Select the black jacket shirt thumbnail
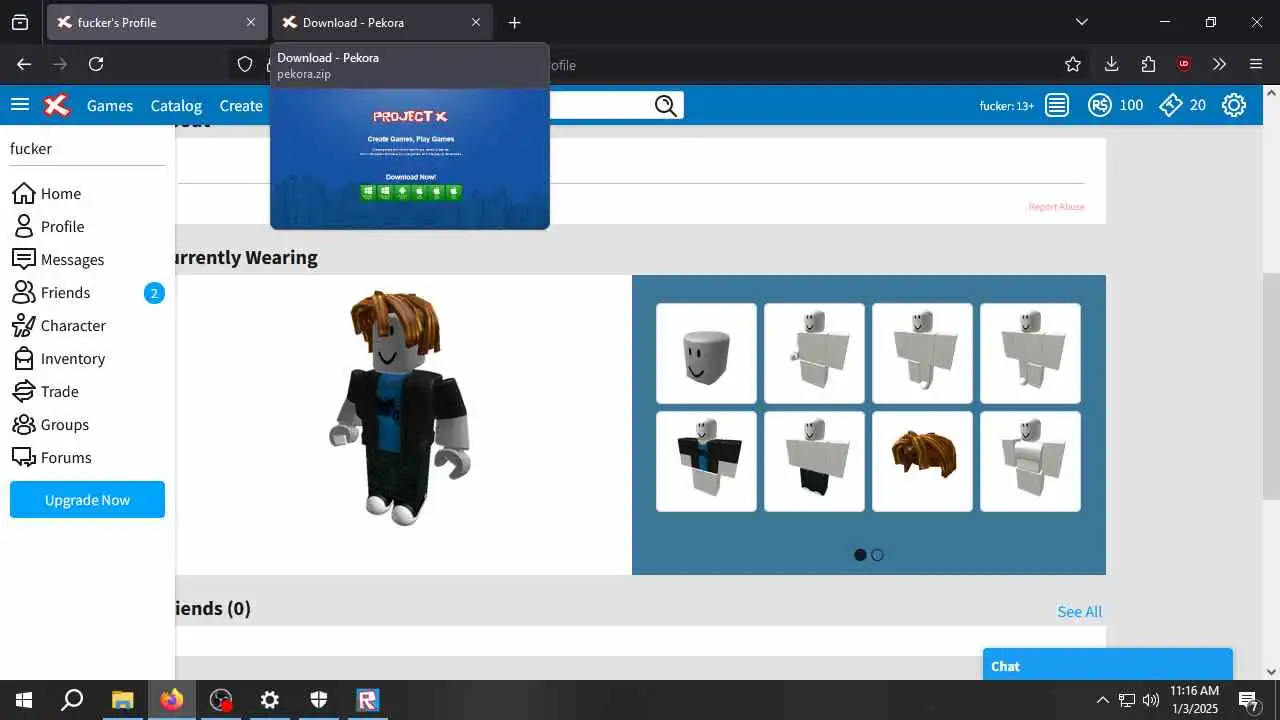Viewport: 1280px width, 720px height. pyautogui.click(x=706, y=461)
